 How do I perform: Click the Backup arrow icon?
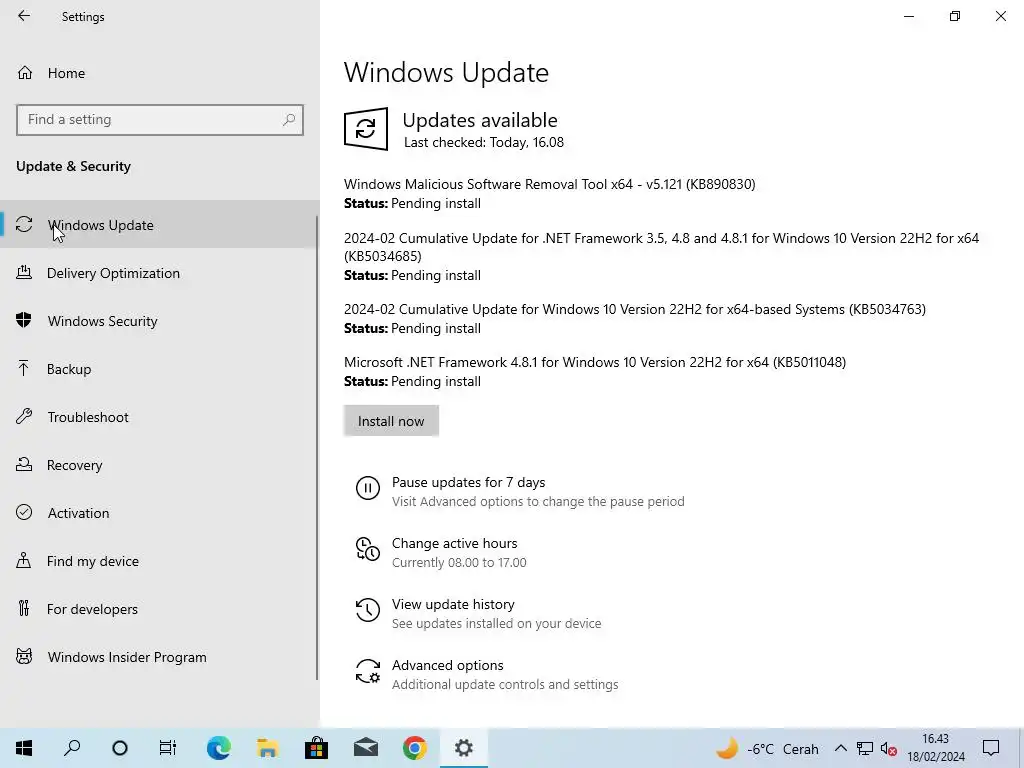click(x=24, y=368)
